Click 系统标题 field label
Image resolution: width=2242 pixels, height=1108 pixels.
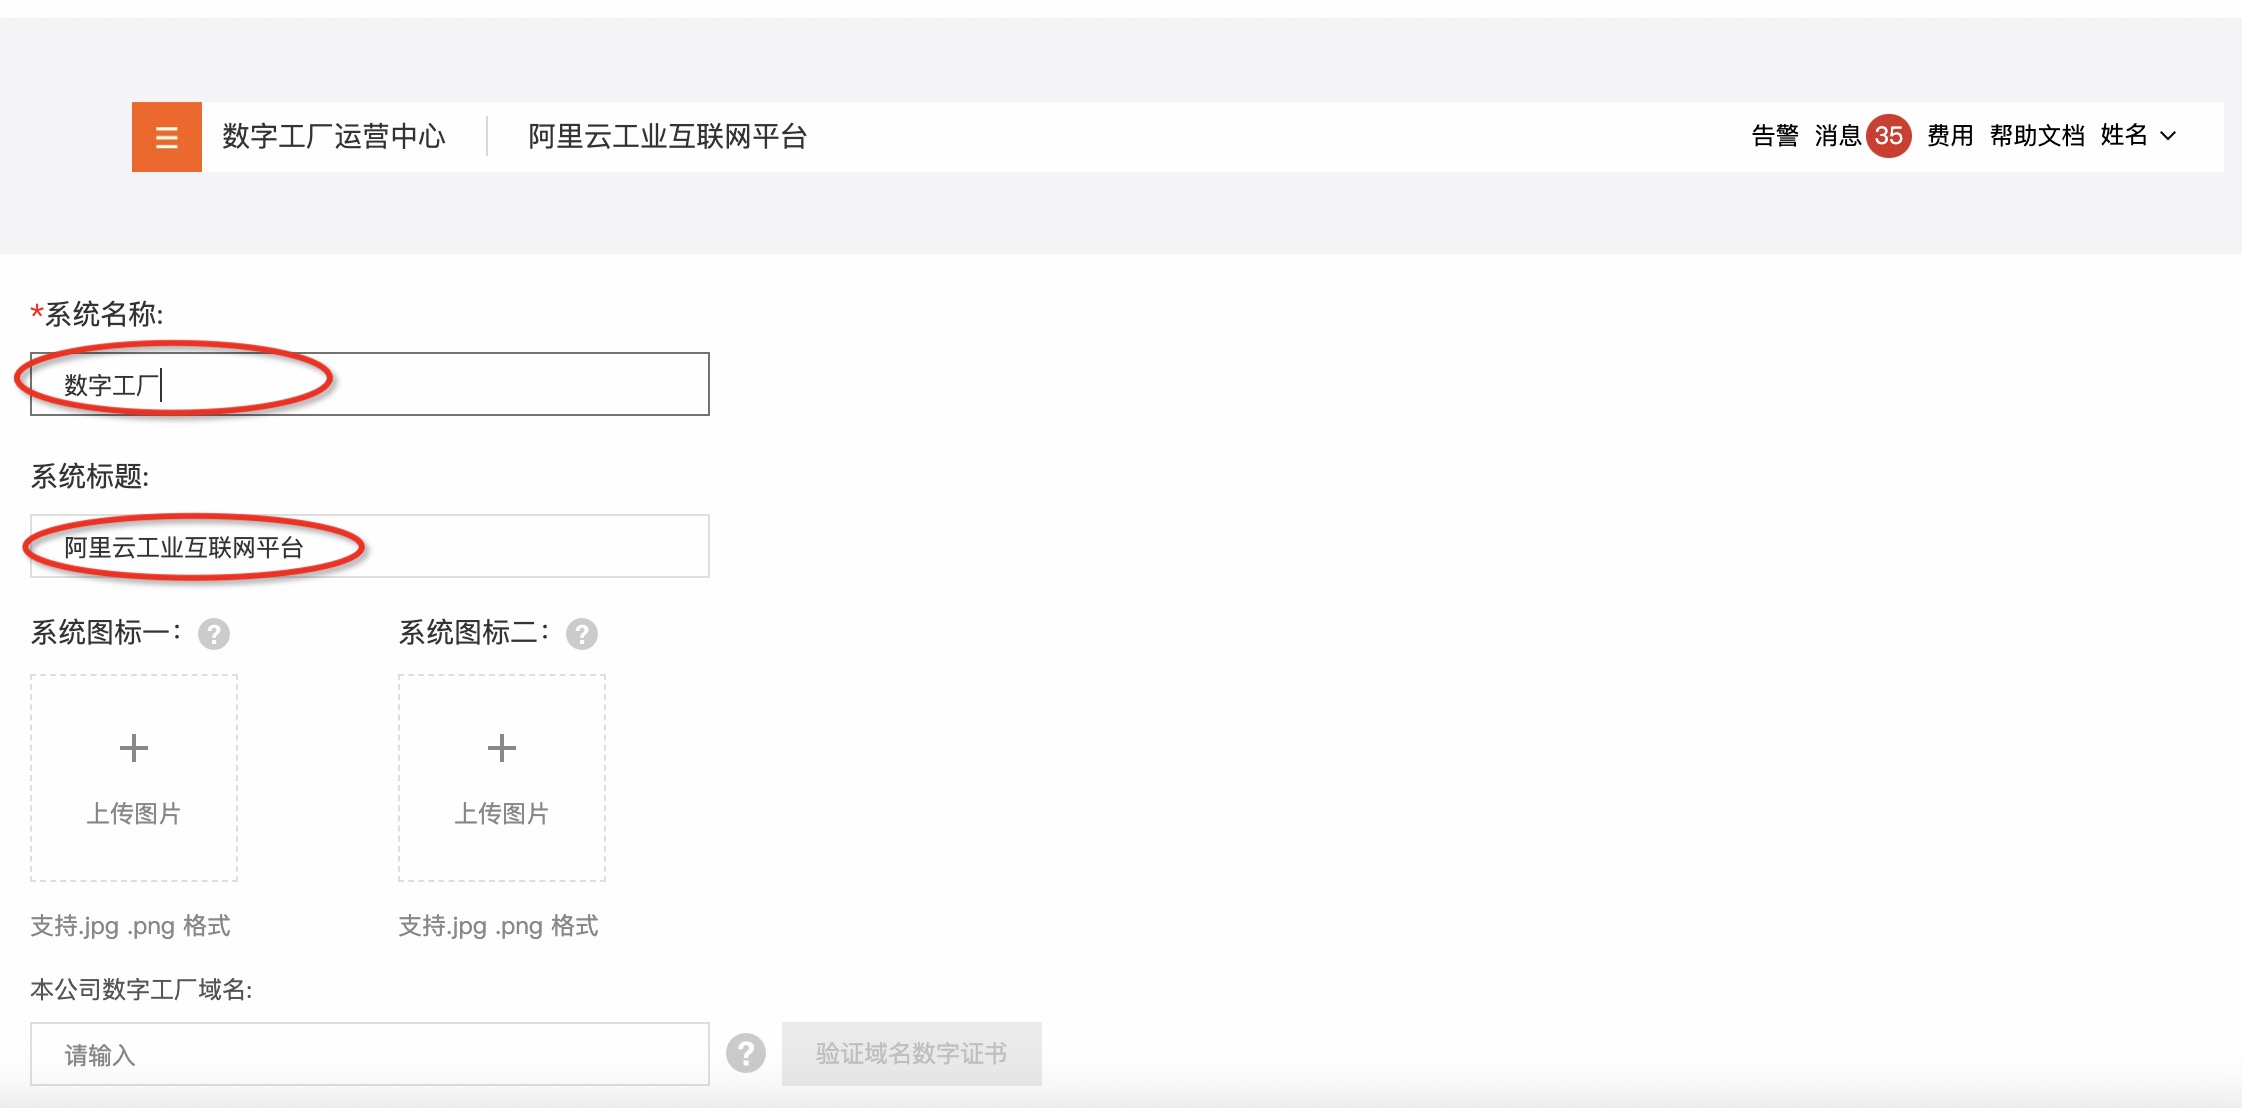click(90, 476)
